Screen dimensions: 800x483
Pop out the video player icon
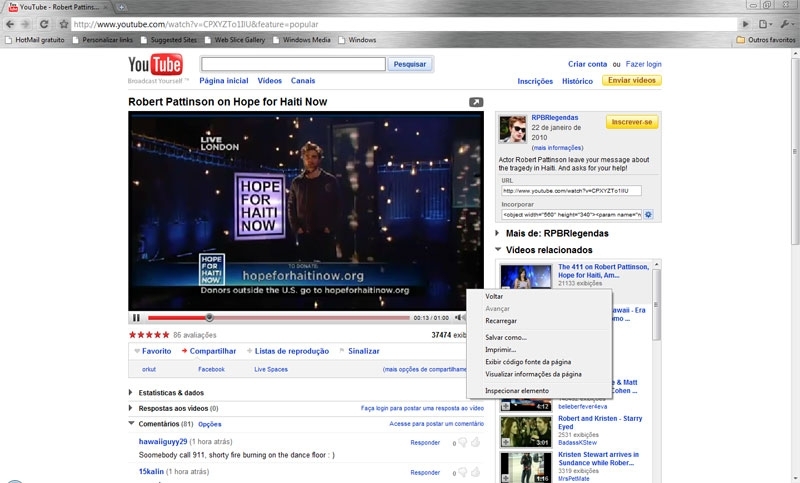tap(476, 102)
